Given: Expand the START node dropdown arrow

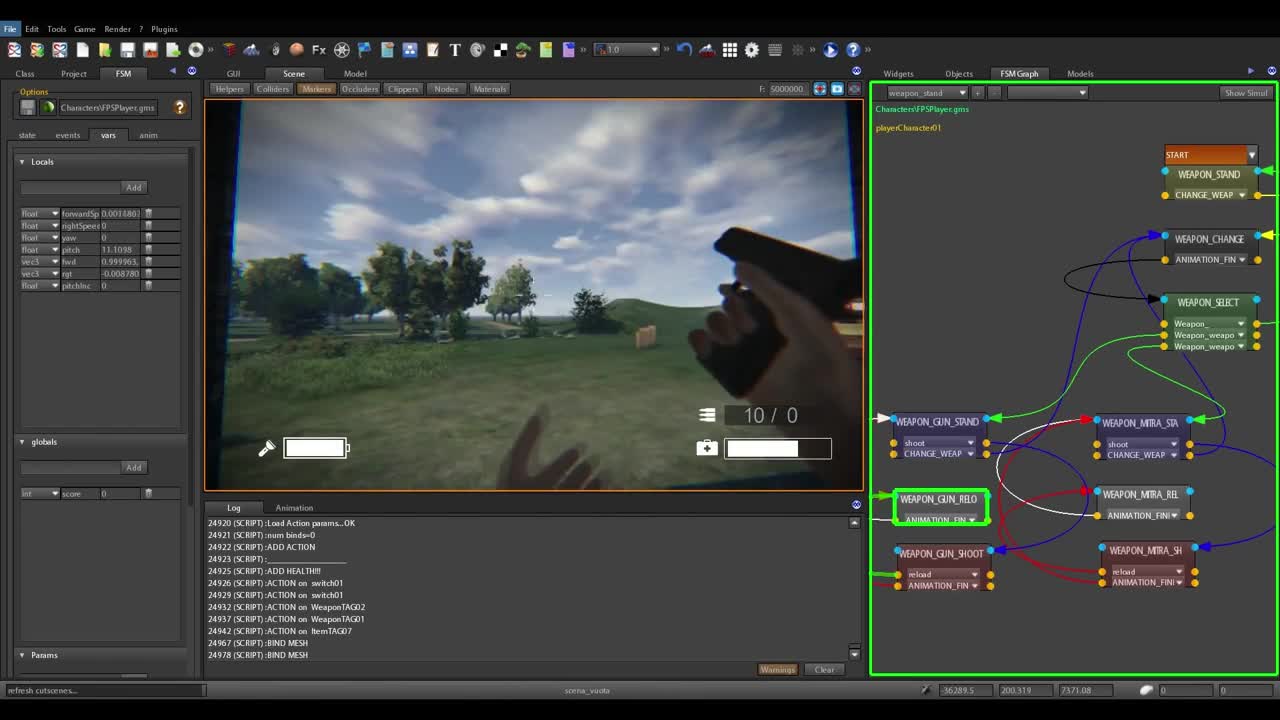Looking at the screenshot, I should 1251,154.
